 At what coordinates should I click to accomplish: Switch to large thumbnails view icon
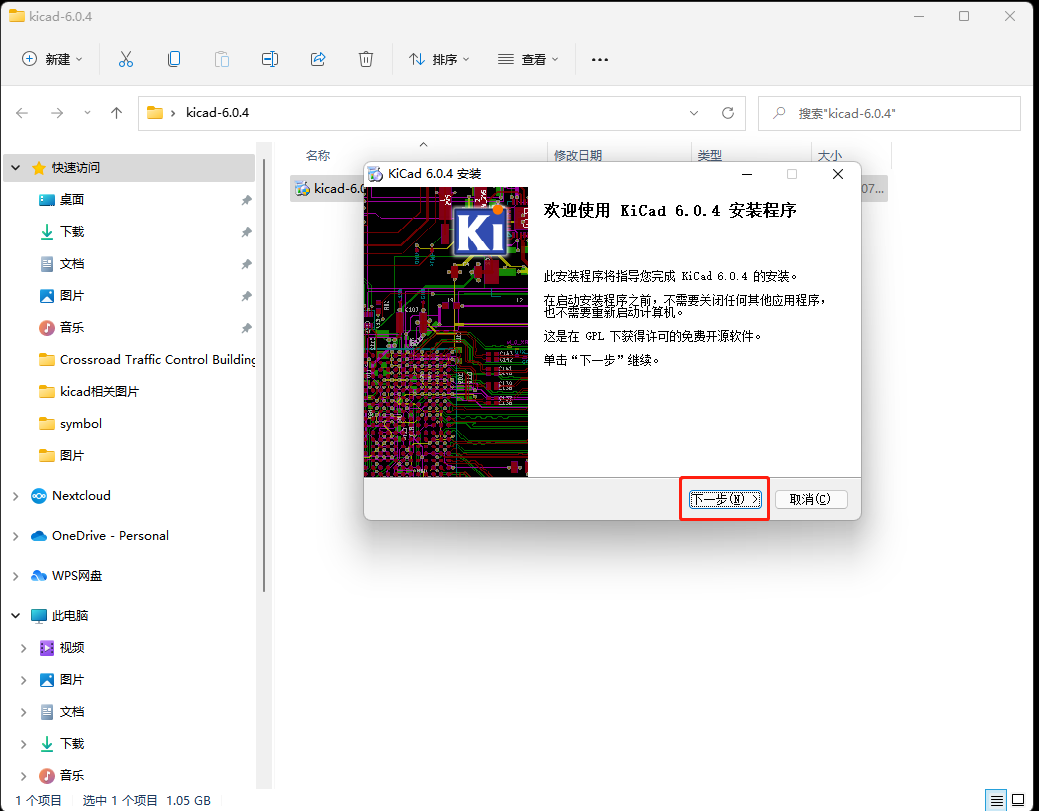(1018, 801)
